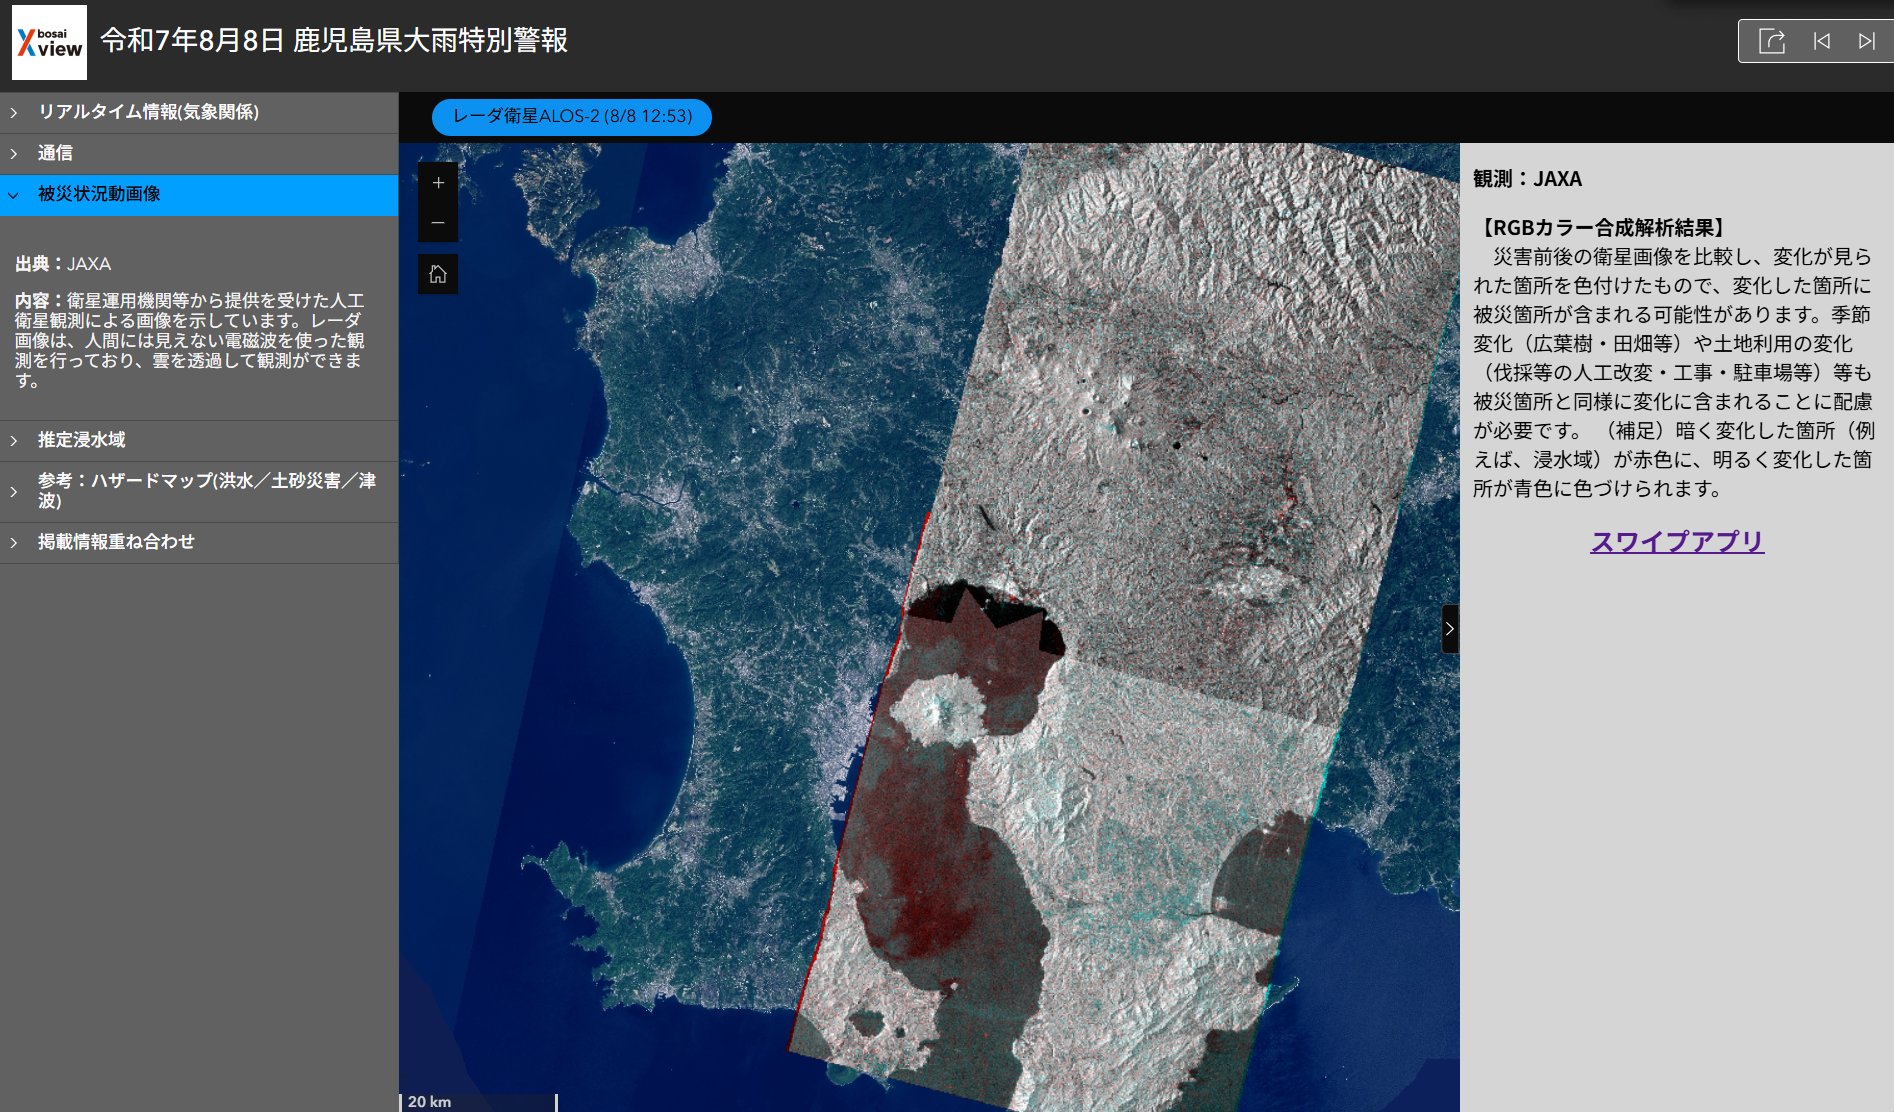Select the 被災状況動画像 menu item
The height and width of the screenshot is (1112, 1894).
coord(199,195)
